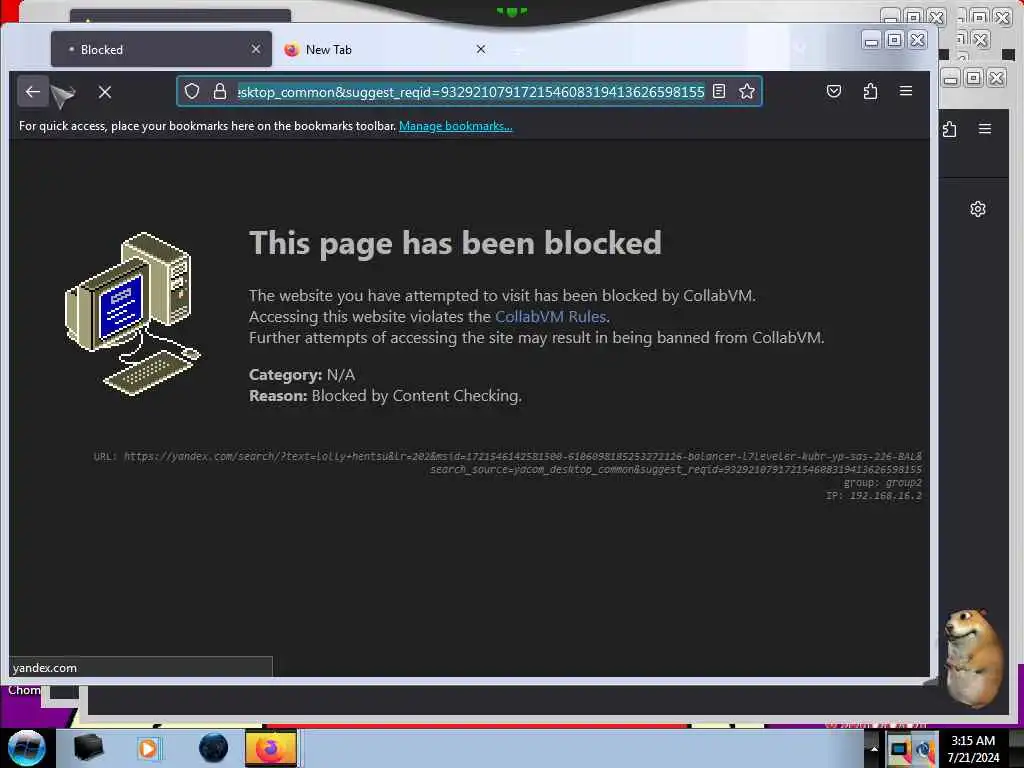
Task: Select the blocked page heading text
Action: coord(455,243)
